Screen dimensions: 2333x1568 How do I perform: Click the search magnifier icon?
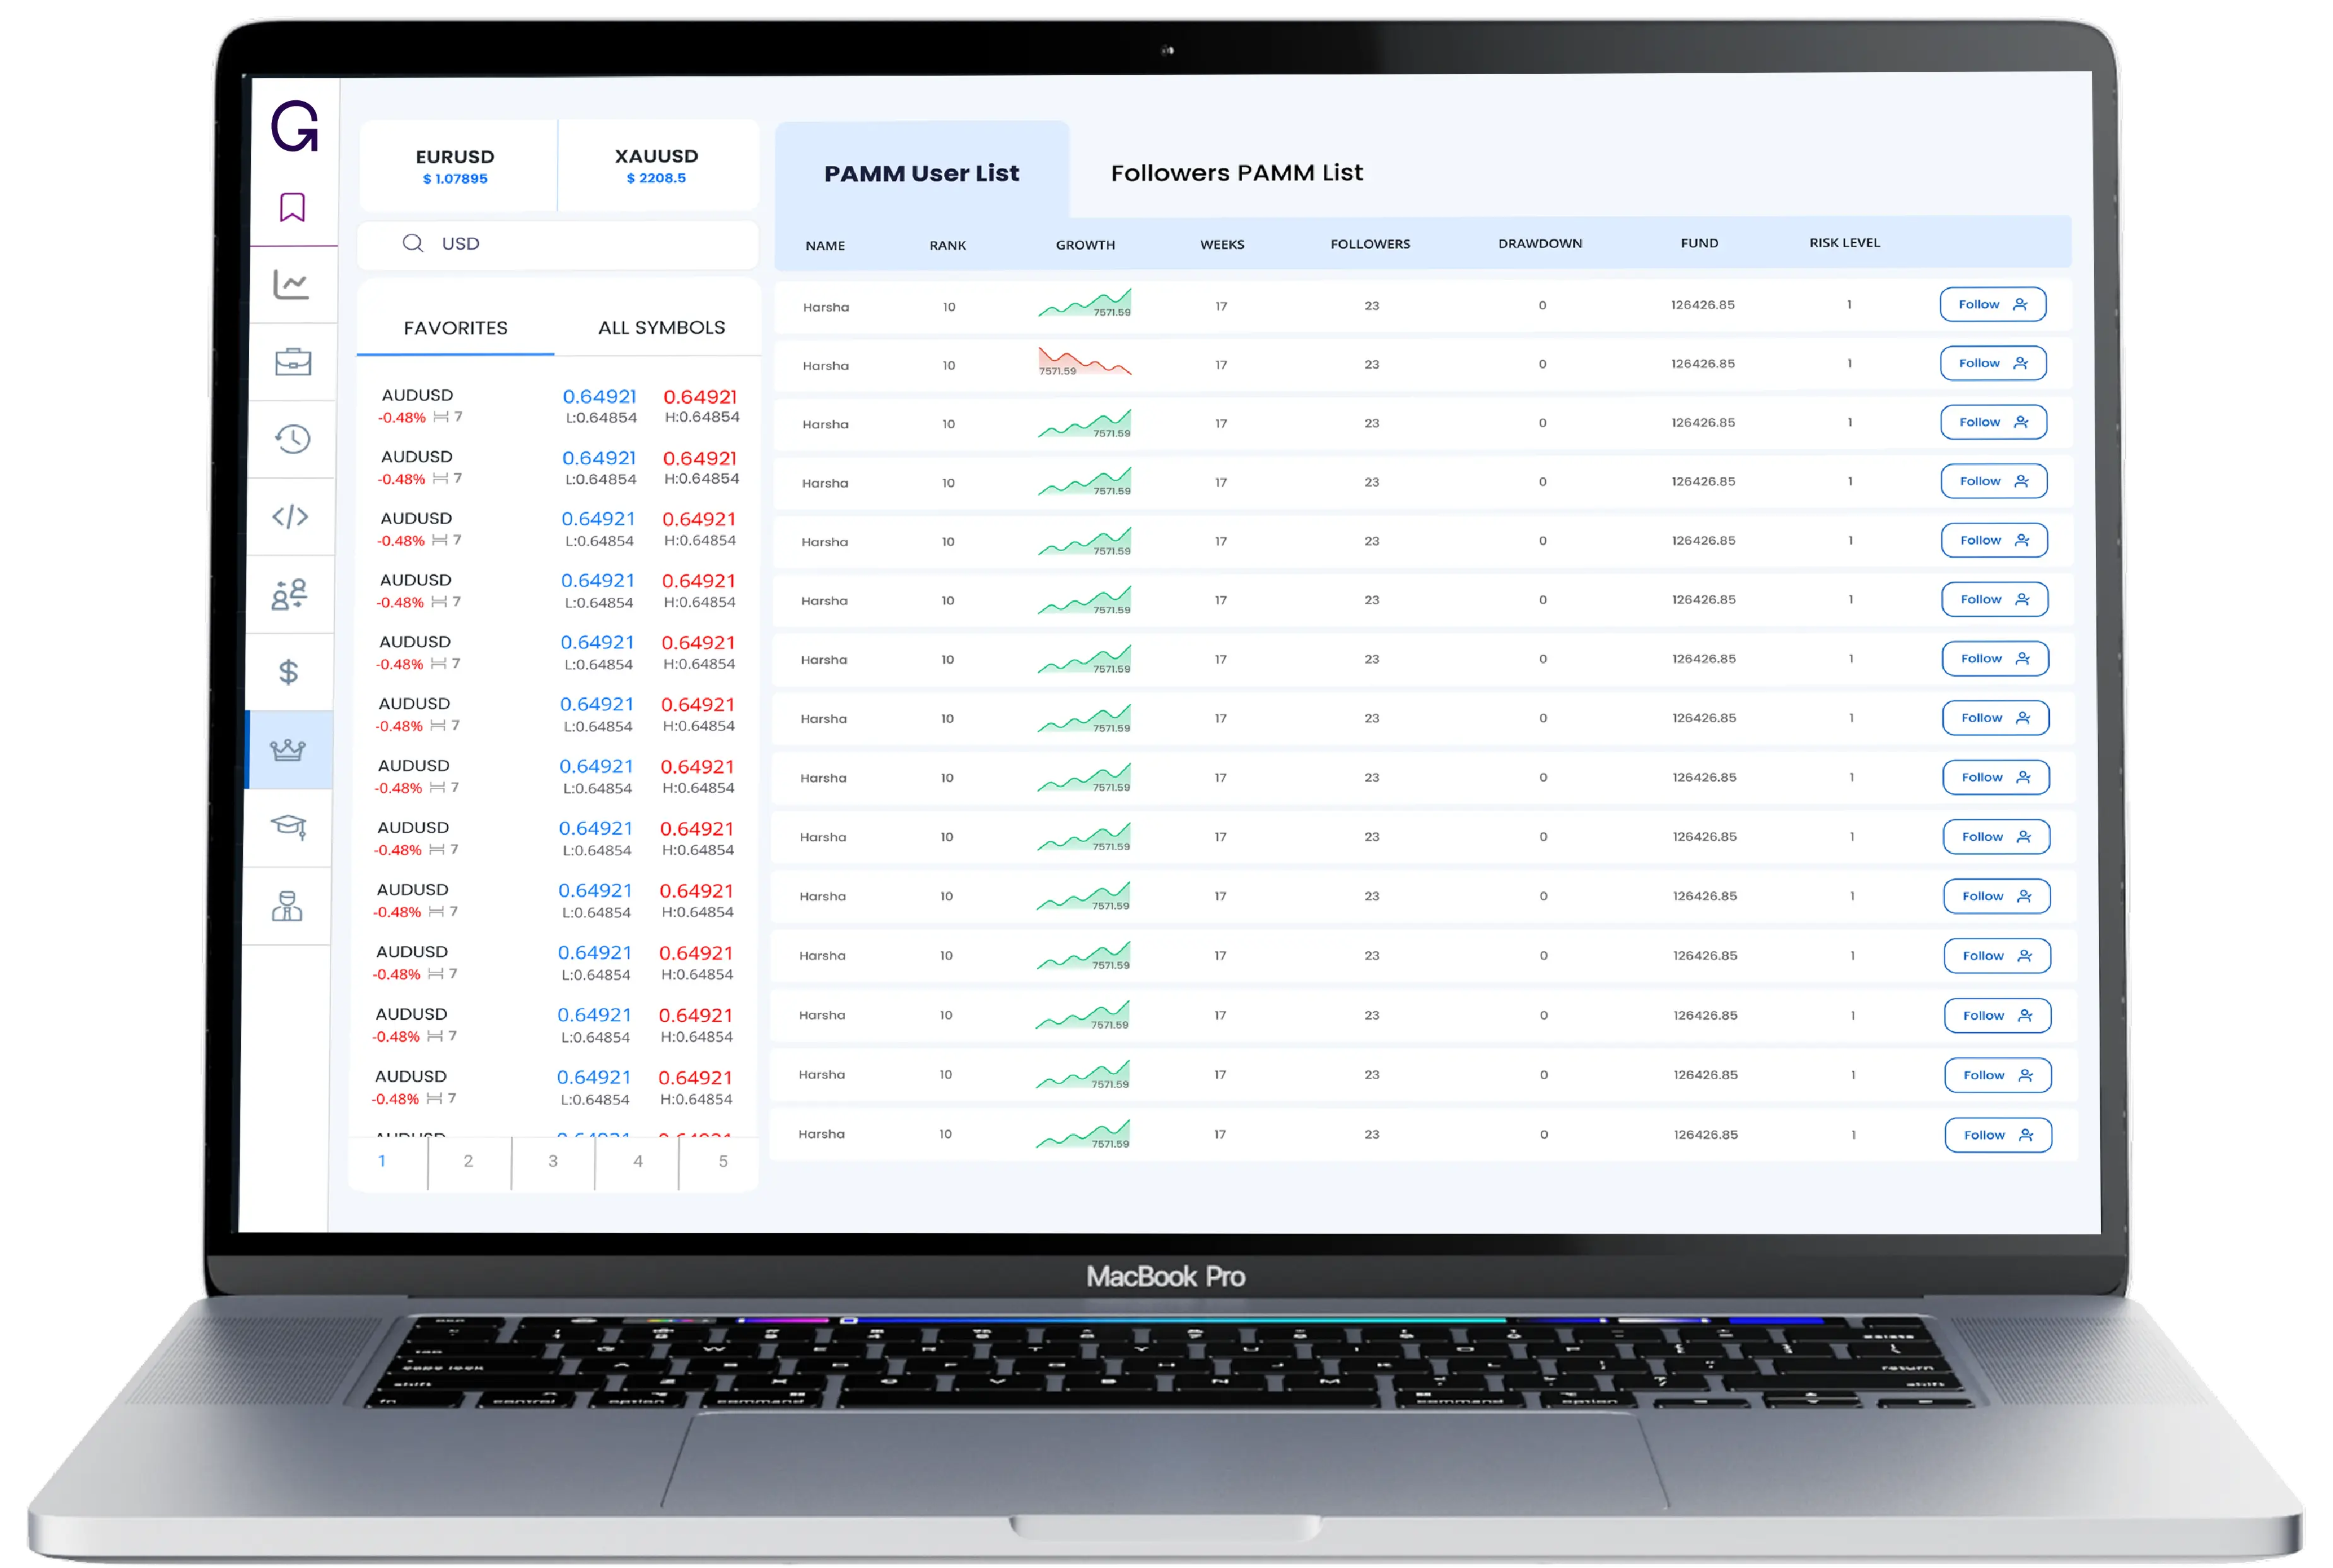point(413,243)
